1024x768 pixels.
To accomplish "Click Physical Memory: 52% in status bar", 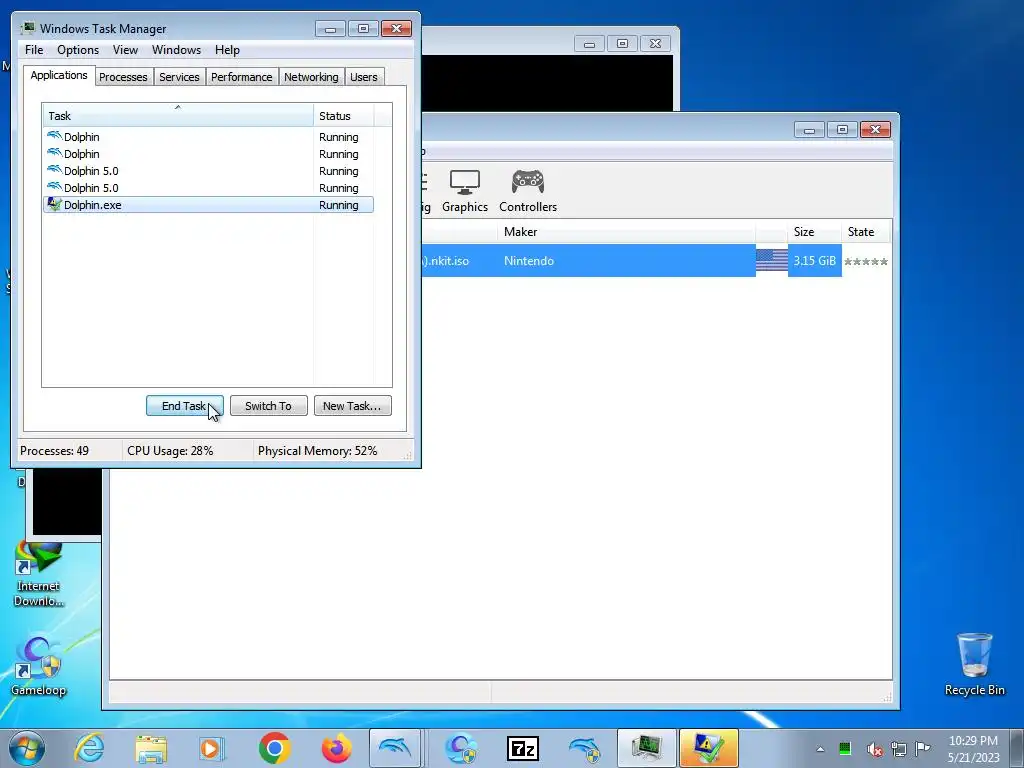I will (x=317, y=451).
